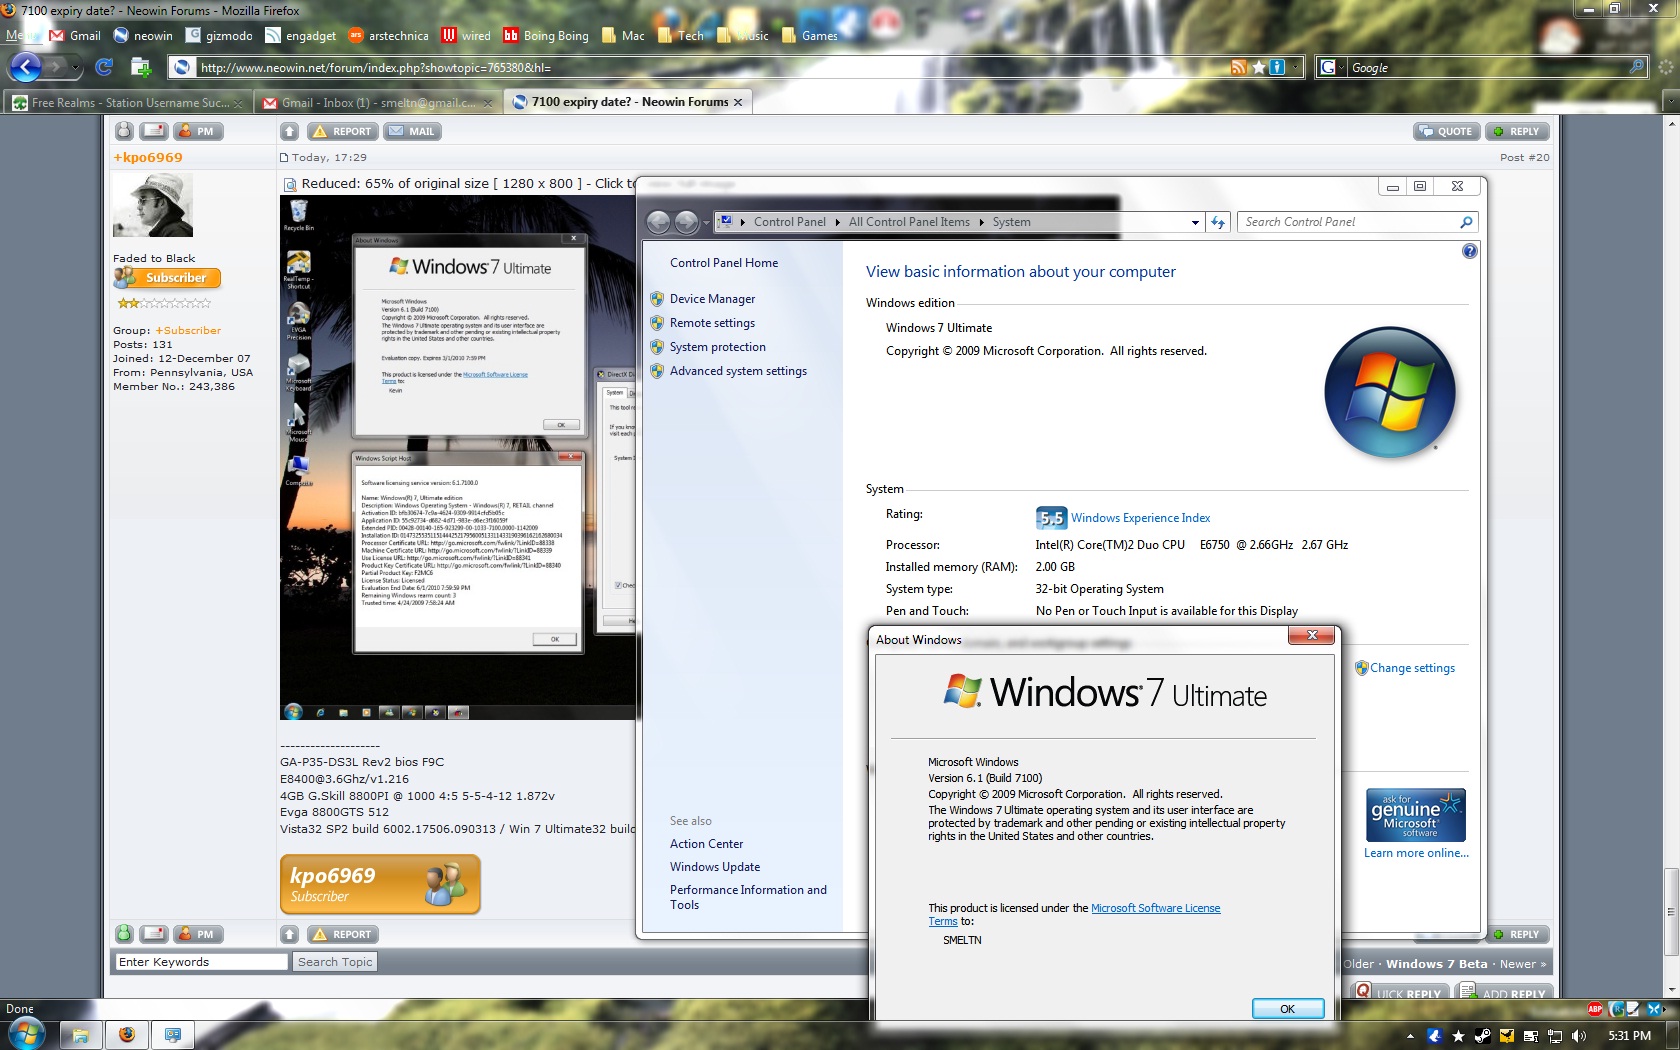Viewport: 1680px width, 1050px height.
Task: Click the Firefox reload page icon
Action: point(104,67)
